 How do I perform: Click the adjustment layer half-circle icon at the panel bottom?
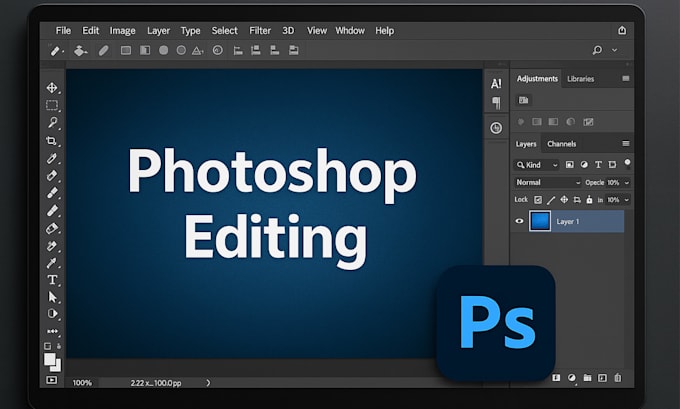pos(572,378)
